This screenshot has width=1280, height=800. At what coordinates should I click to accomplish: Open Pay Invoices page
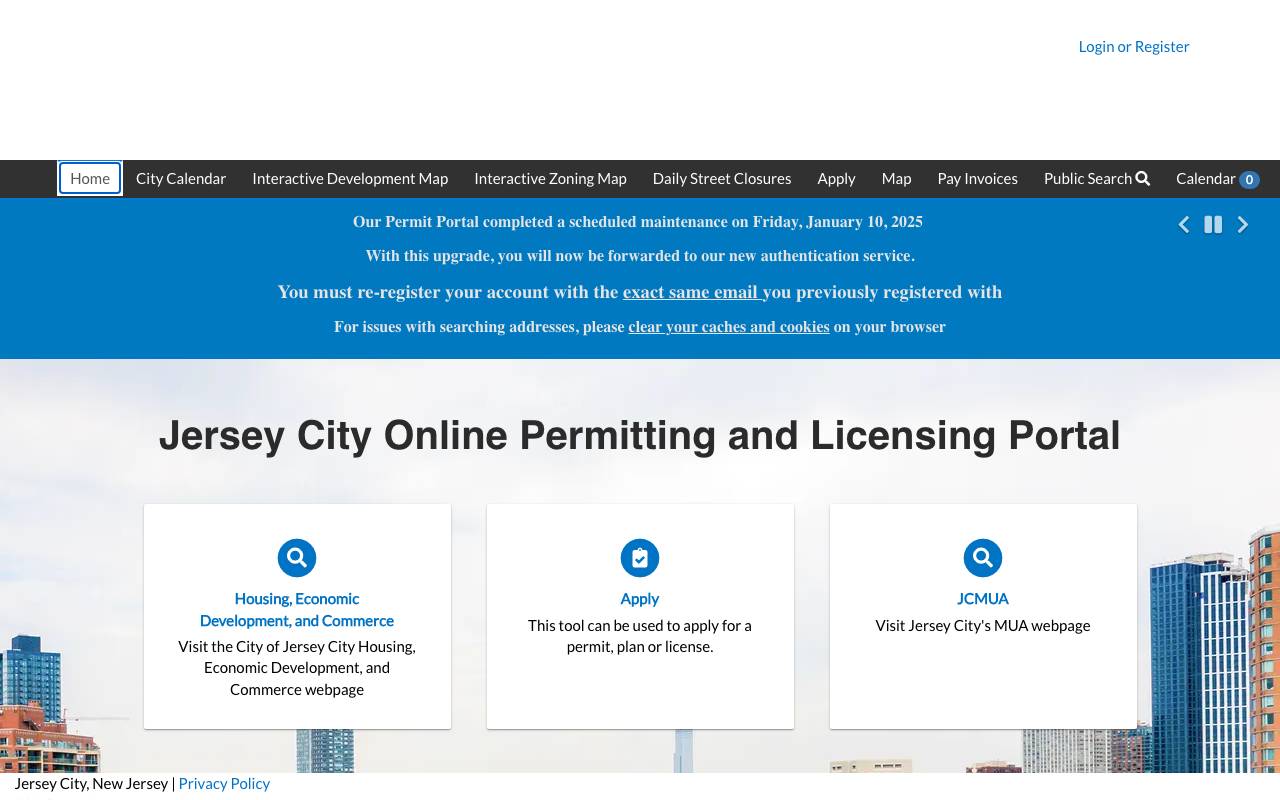coord(977,179)
